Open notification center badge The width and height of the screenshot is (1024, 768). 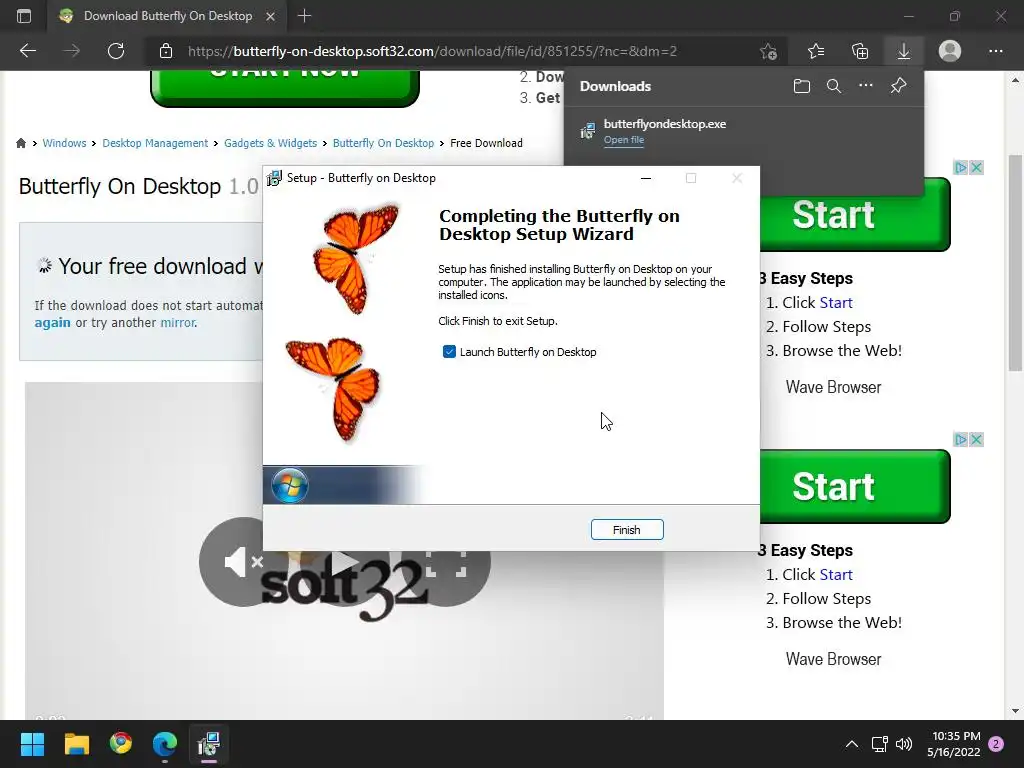tap(996, 744)
